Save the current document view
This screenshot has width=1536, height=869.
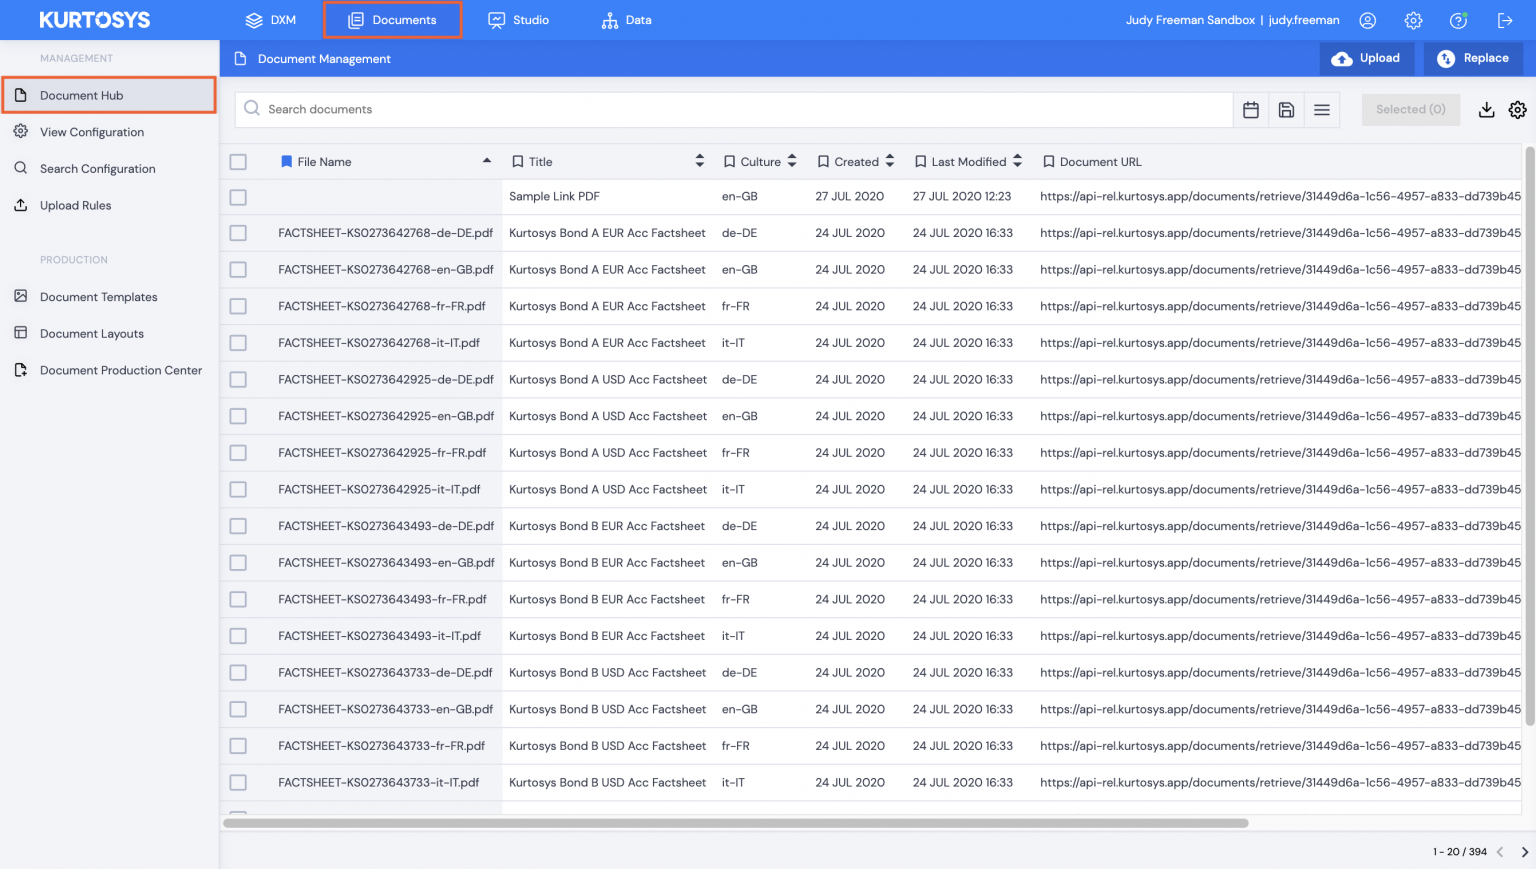click(1286, 109)
